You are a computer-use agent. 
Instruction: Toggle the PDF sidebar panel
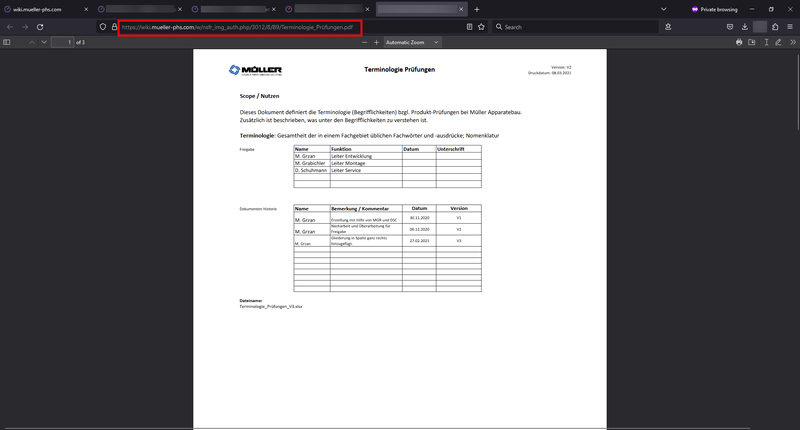pyautogui.click(x=7, y=43)
